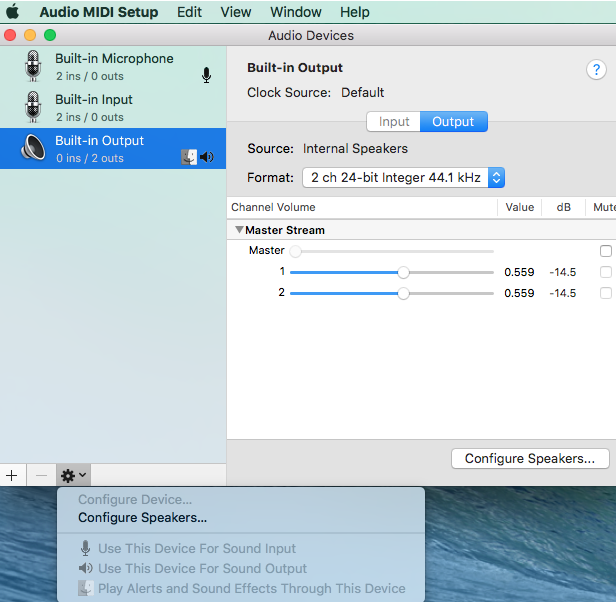The height and width of the screenshot is (603, 616).
Task: Open the Apple menu
Action: tap(12, 11)
